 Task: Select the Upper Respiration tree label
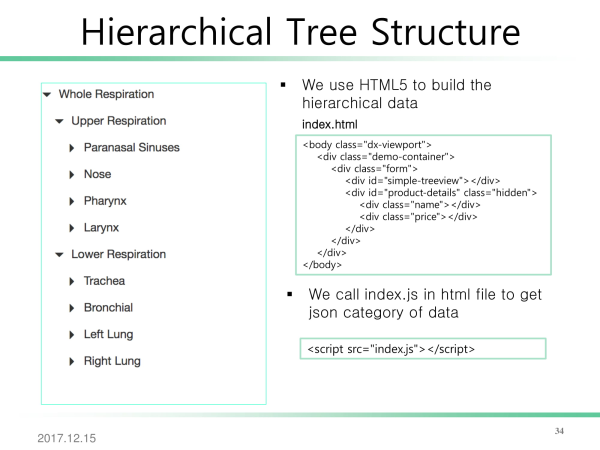pos(119,121)
